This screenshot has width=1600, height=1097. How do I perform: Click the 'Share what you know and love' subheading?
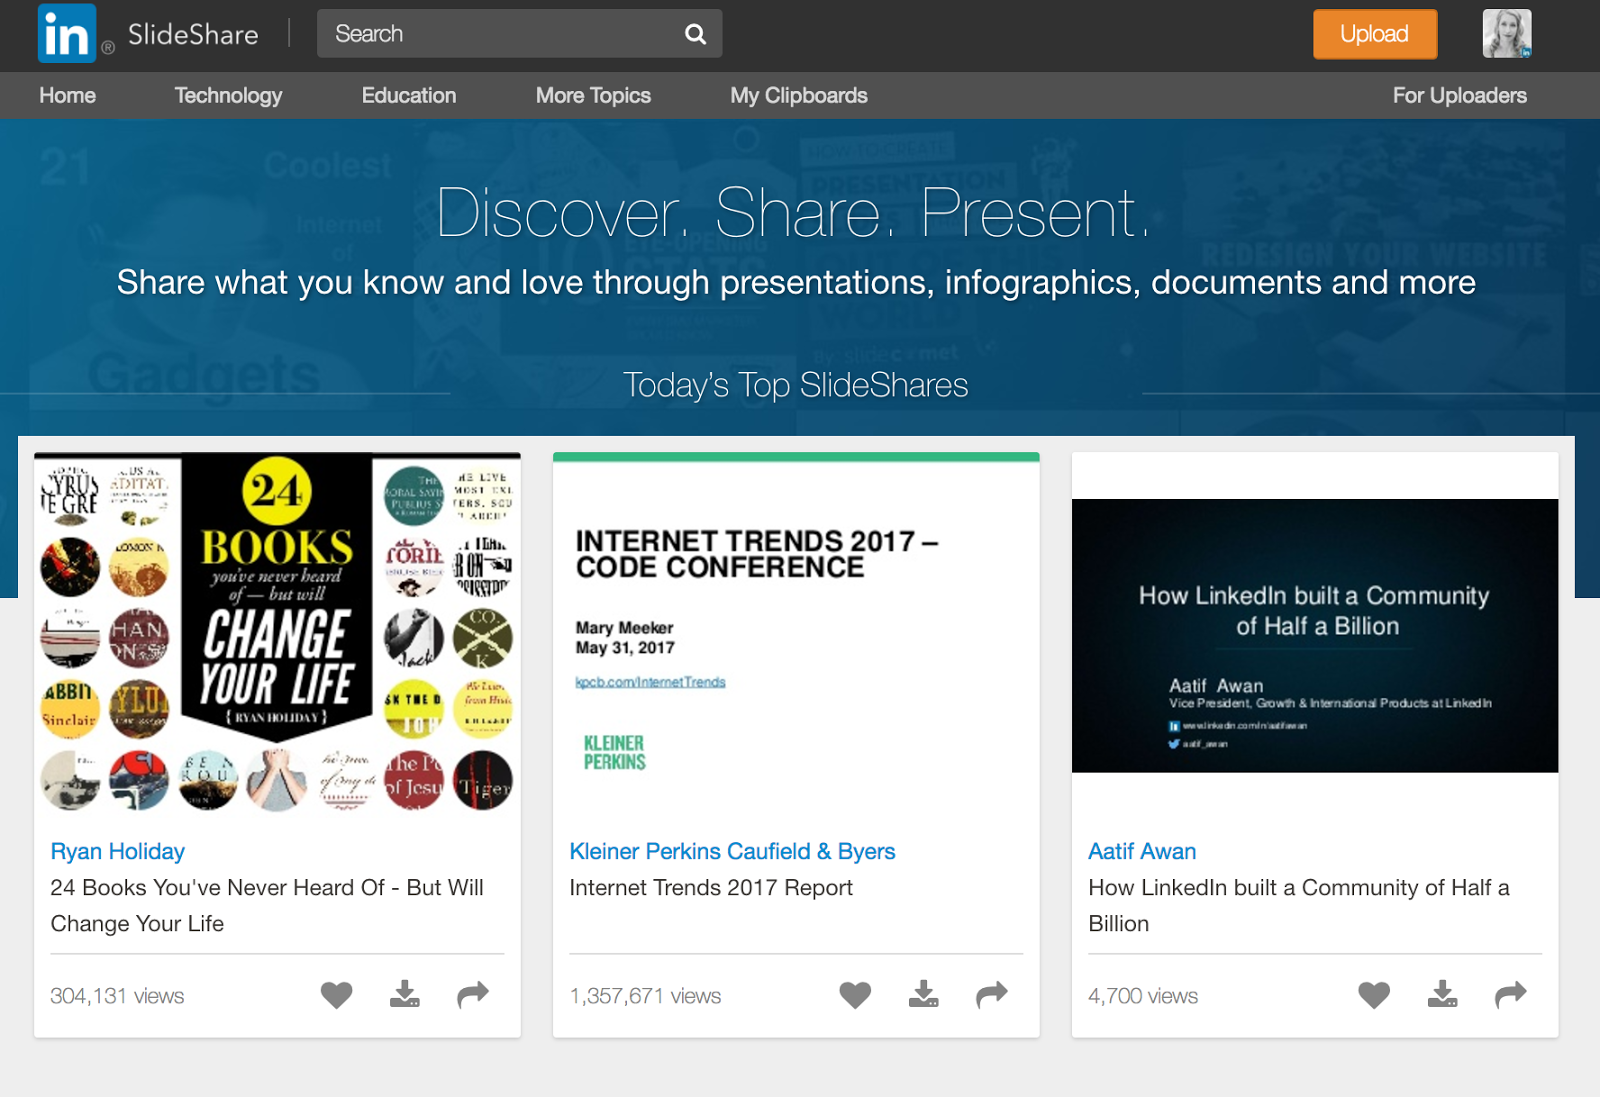pyautogui.click(x=796, y=283)
